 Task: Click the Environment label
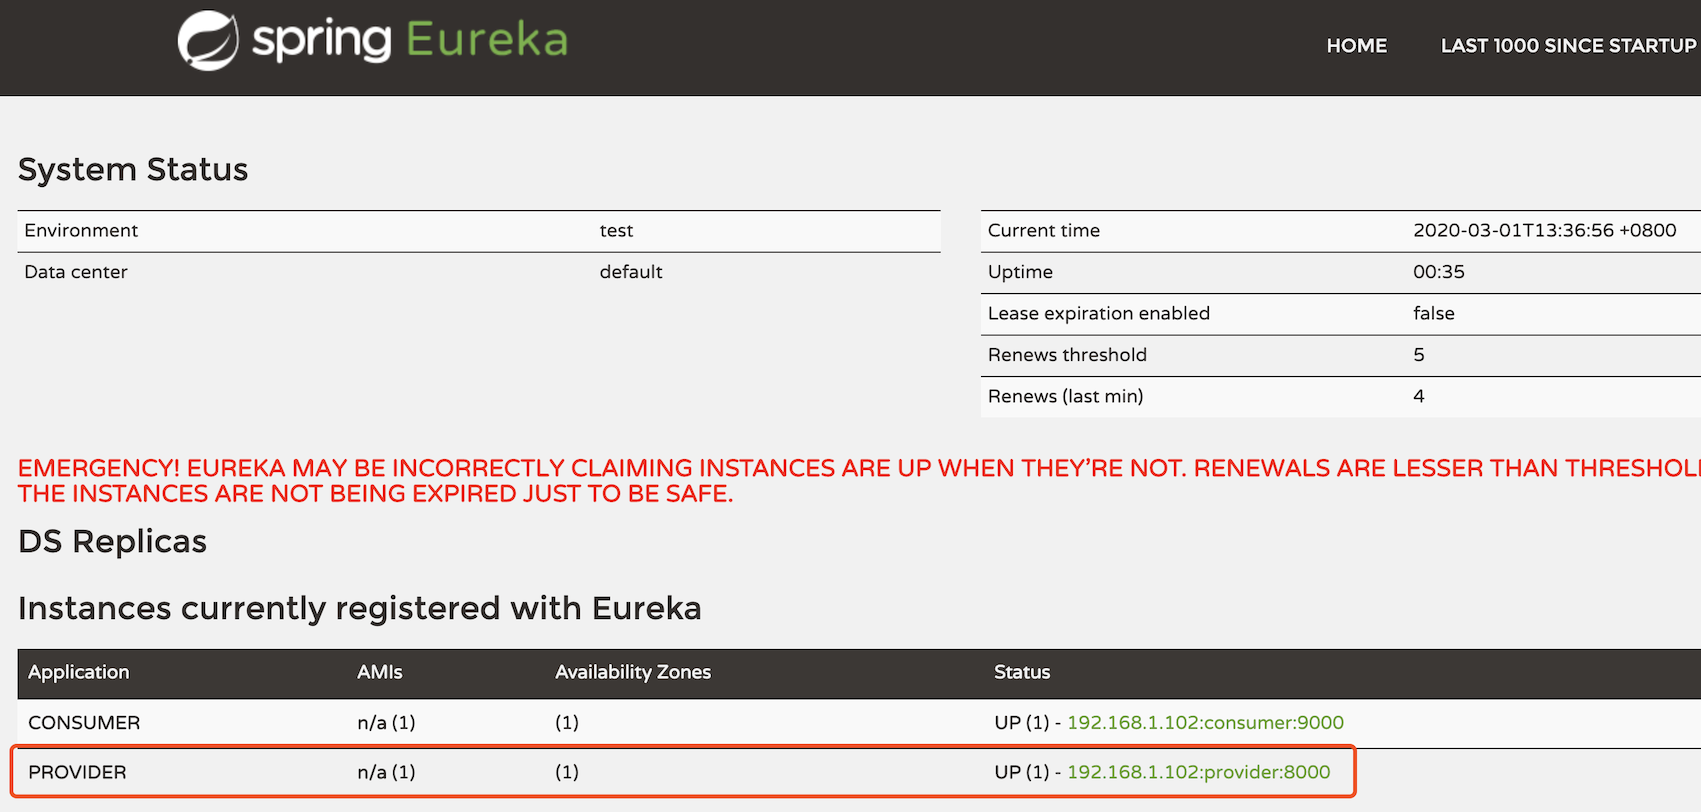(81, 231)
